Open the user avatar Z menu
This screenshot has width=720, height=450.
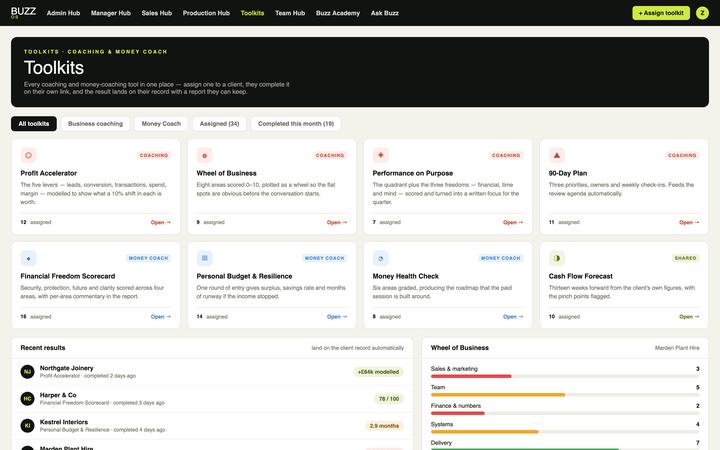(x=702, y=13)
